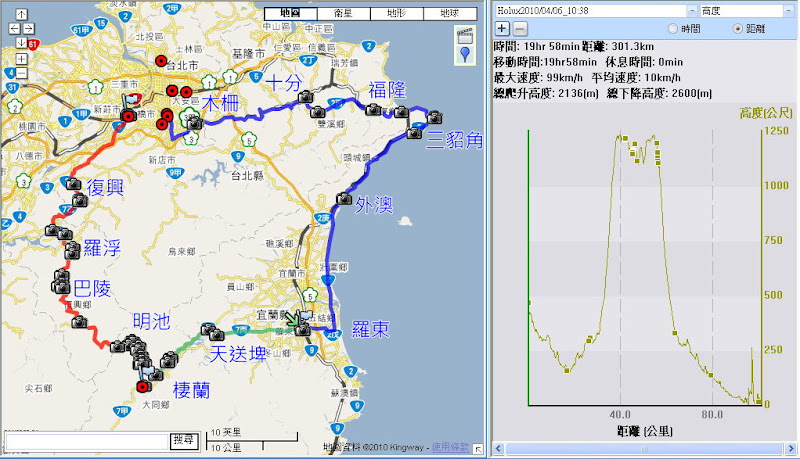800x459 pixels.
Task: Click the 總爬升高度: 2136(m) text
Action: [x=546, y=93]
